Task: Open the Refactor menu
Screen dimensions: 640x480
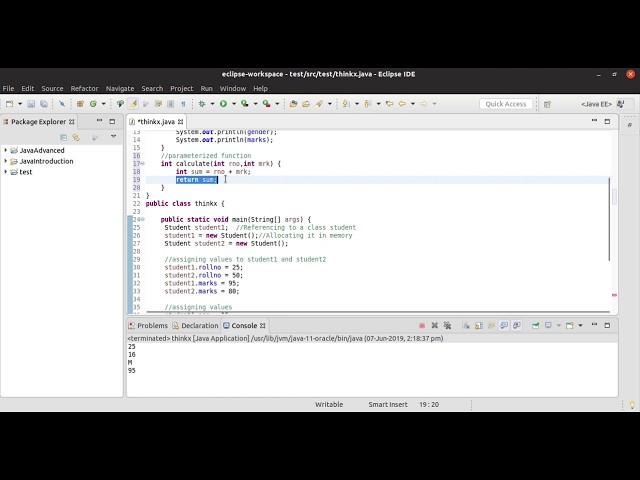Action: coord(84,88)
